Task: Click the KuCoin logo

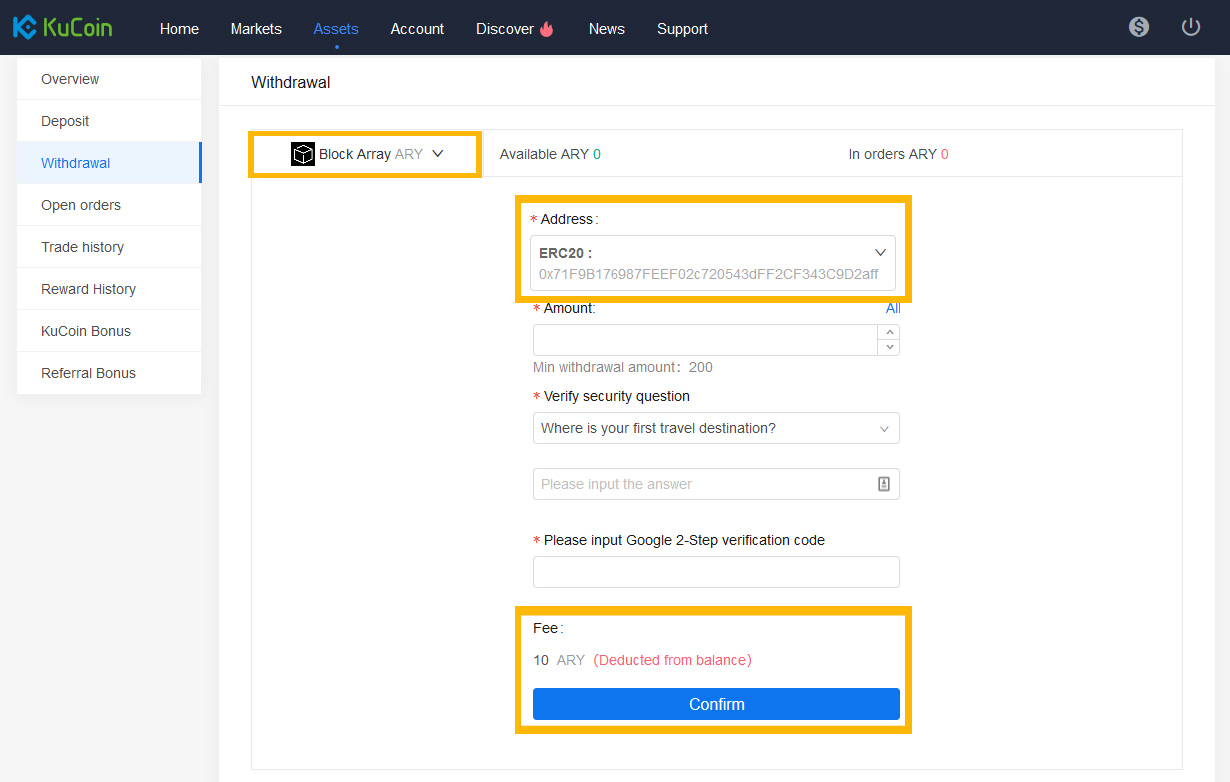Action: point(62,27)
